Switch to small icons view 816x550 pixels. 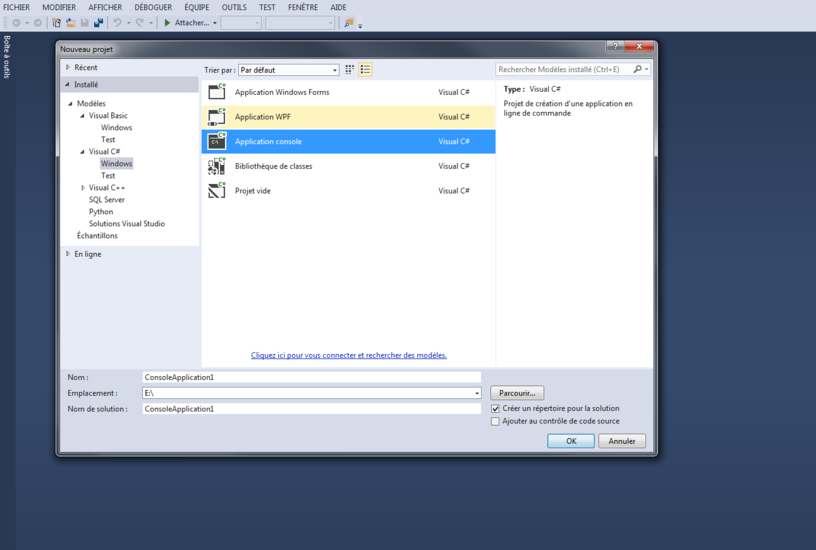point(349,70)
